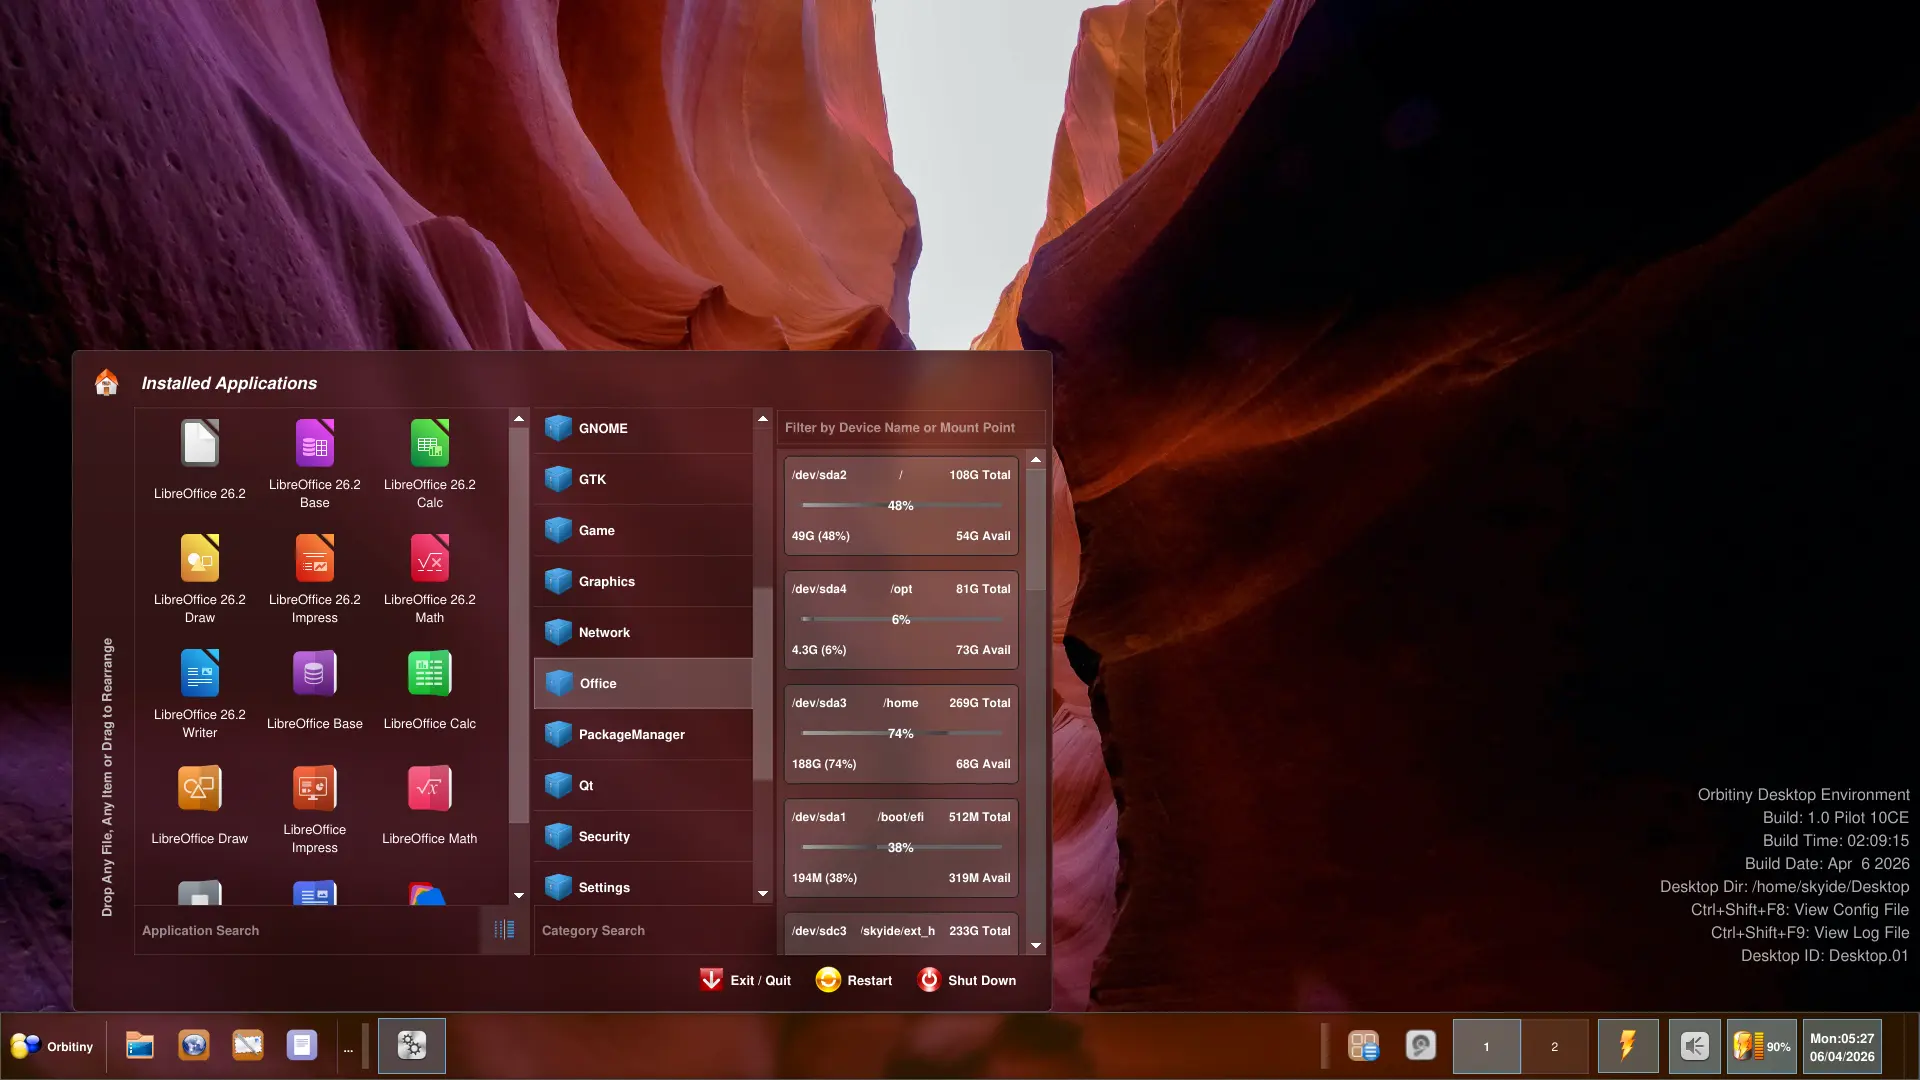Click the Restart button
Screen dimensions: 1920x1080
[x=854, y=980]
